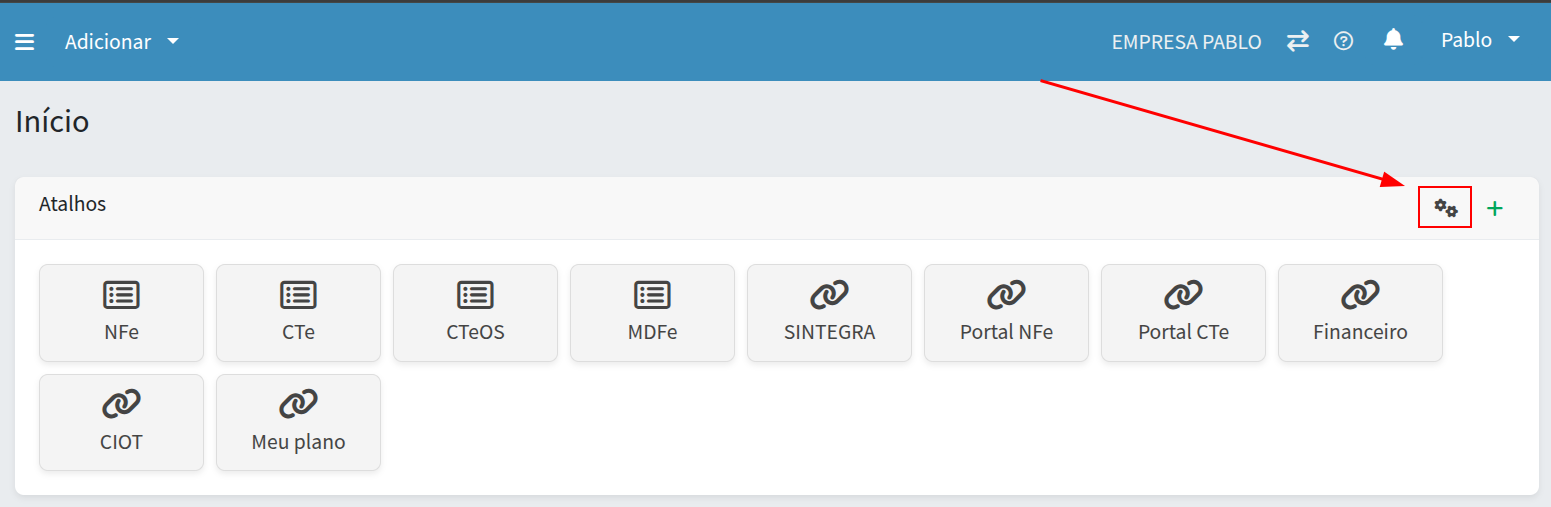Click the Financeiro chain-link icon
Viewport: 1551px width, 507px height.
(x=1360, y=295)
